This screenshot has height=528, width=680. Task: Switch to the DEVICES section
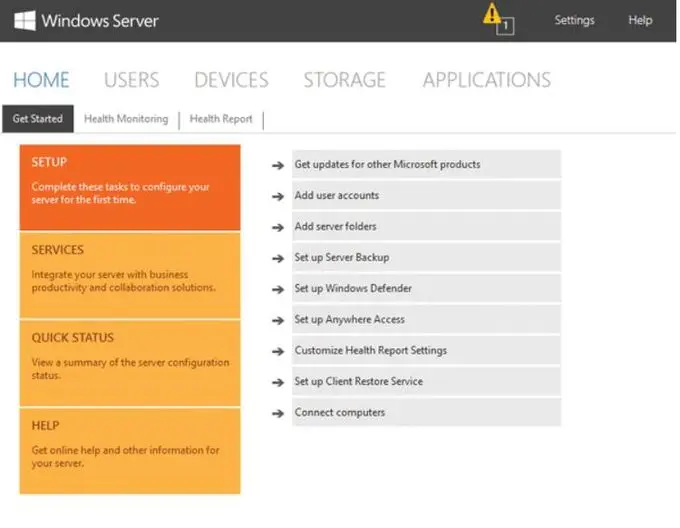[x=232, y=80]
